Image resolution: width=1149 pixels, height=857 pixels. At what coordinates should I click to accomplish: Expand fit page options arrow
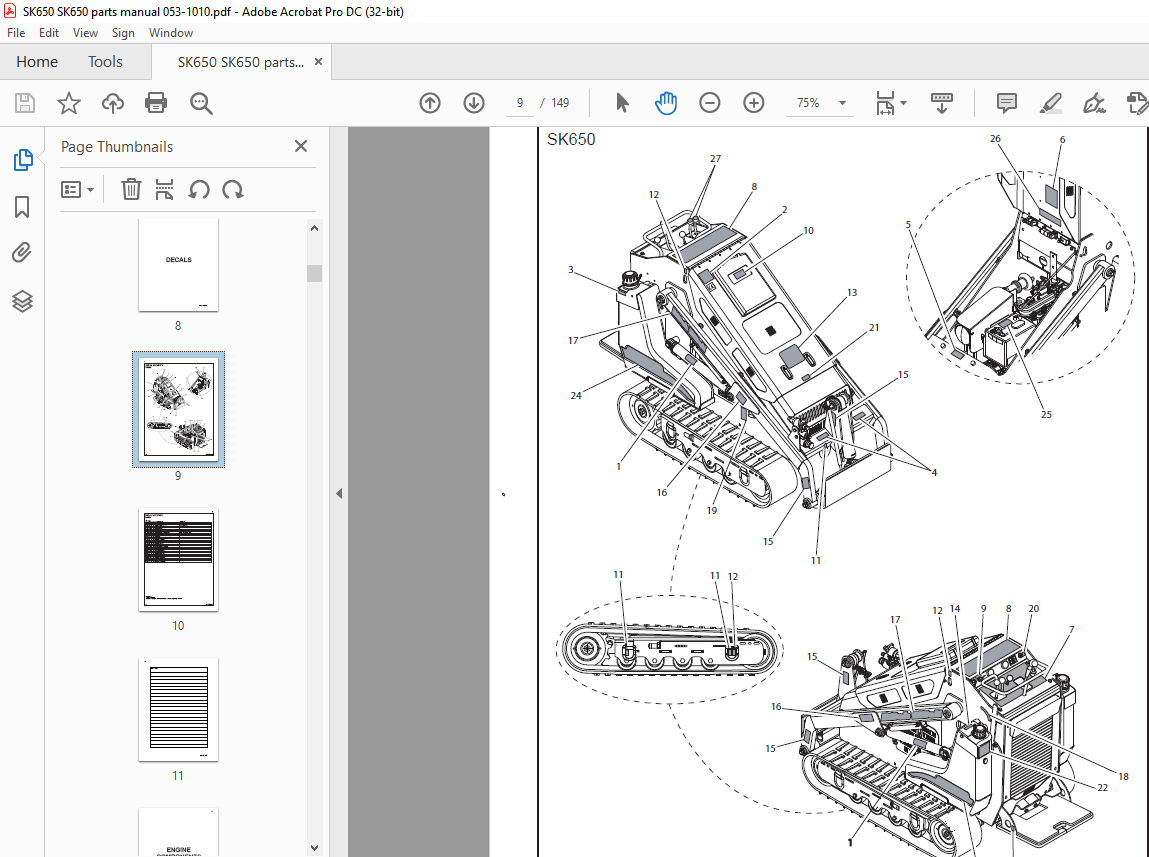tap(904, 103)
